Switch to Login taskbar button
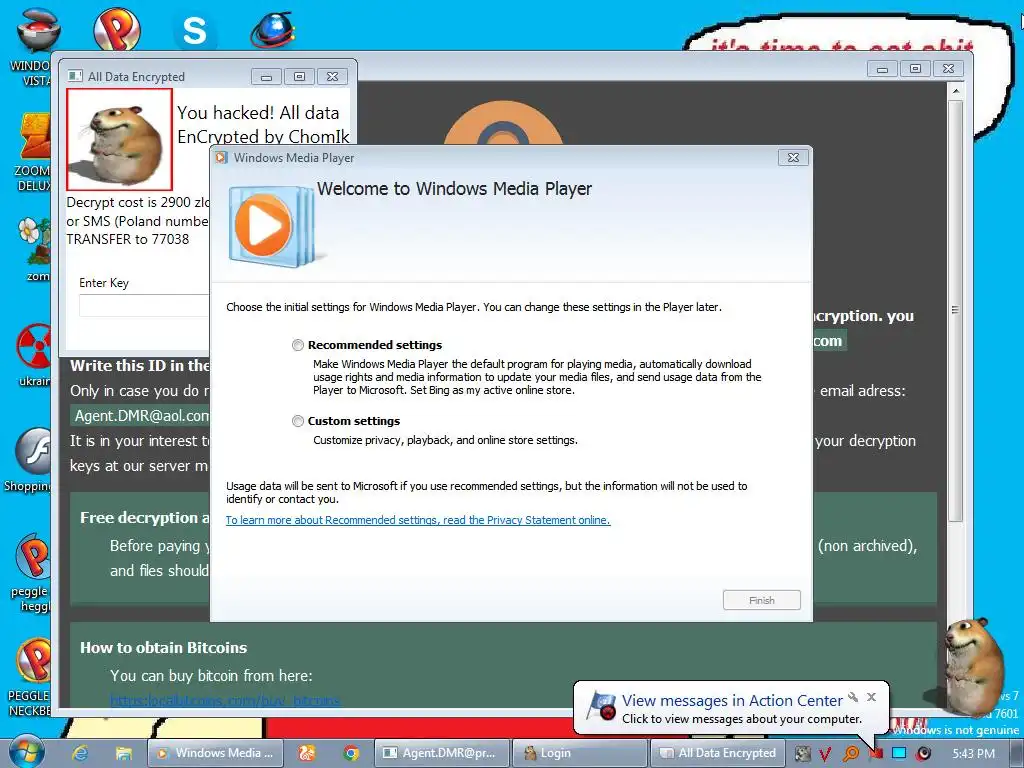This screenshot has width=1024, height=768. tap(579, 753)
